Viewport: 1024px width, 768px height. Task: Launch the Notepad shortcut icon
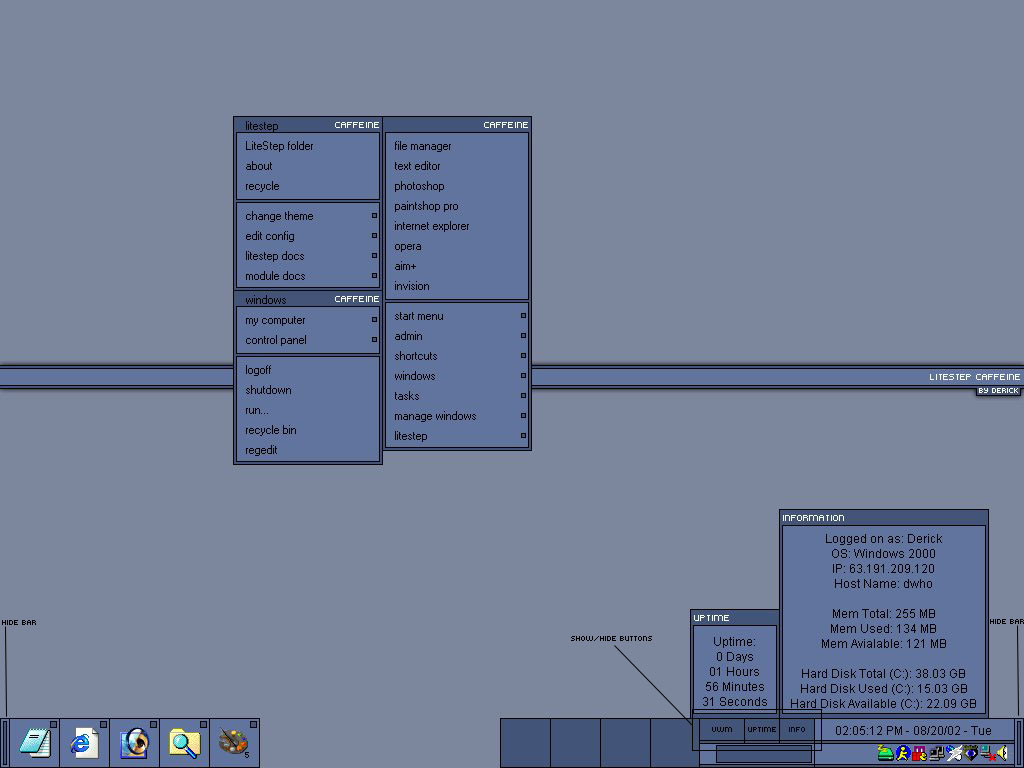(35, 743)
